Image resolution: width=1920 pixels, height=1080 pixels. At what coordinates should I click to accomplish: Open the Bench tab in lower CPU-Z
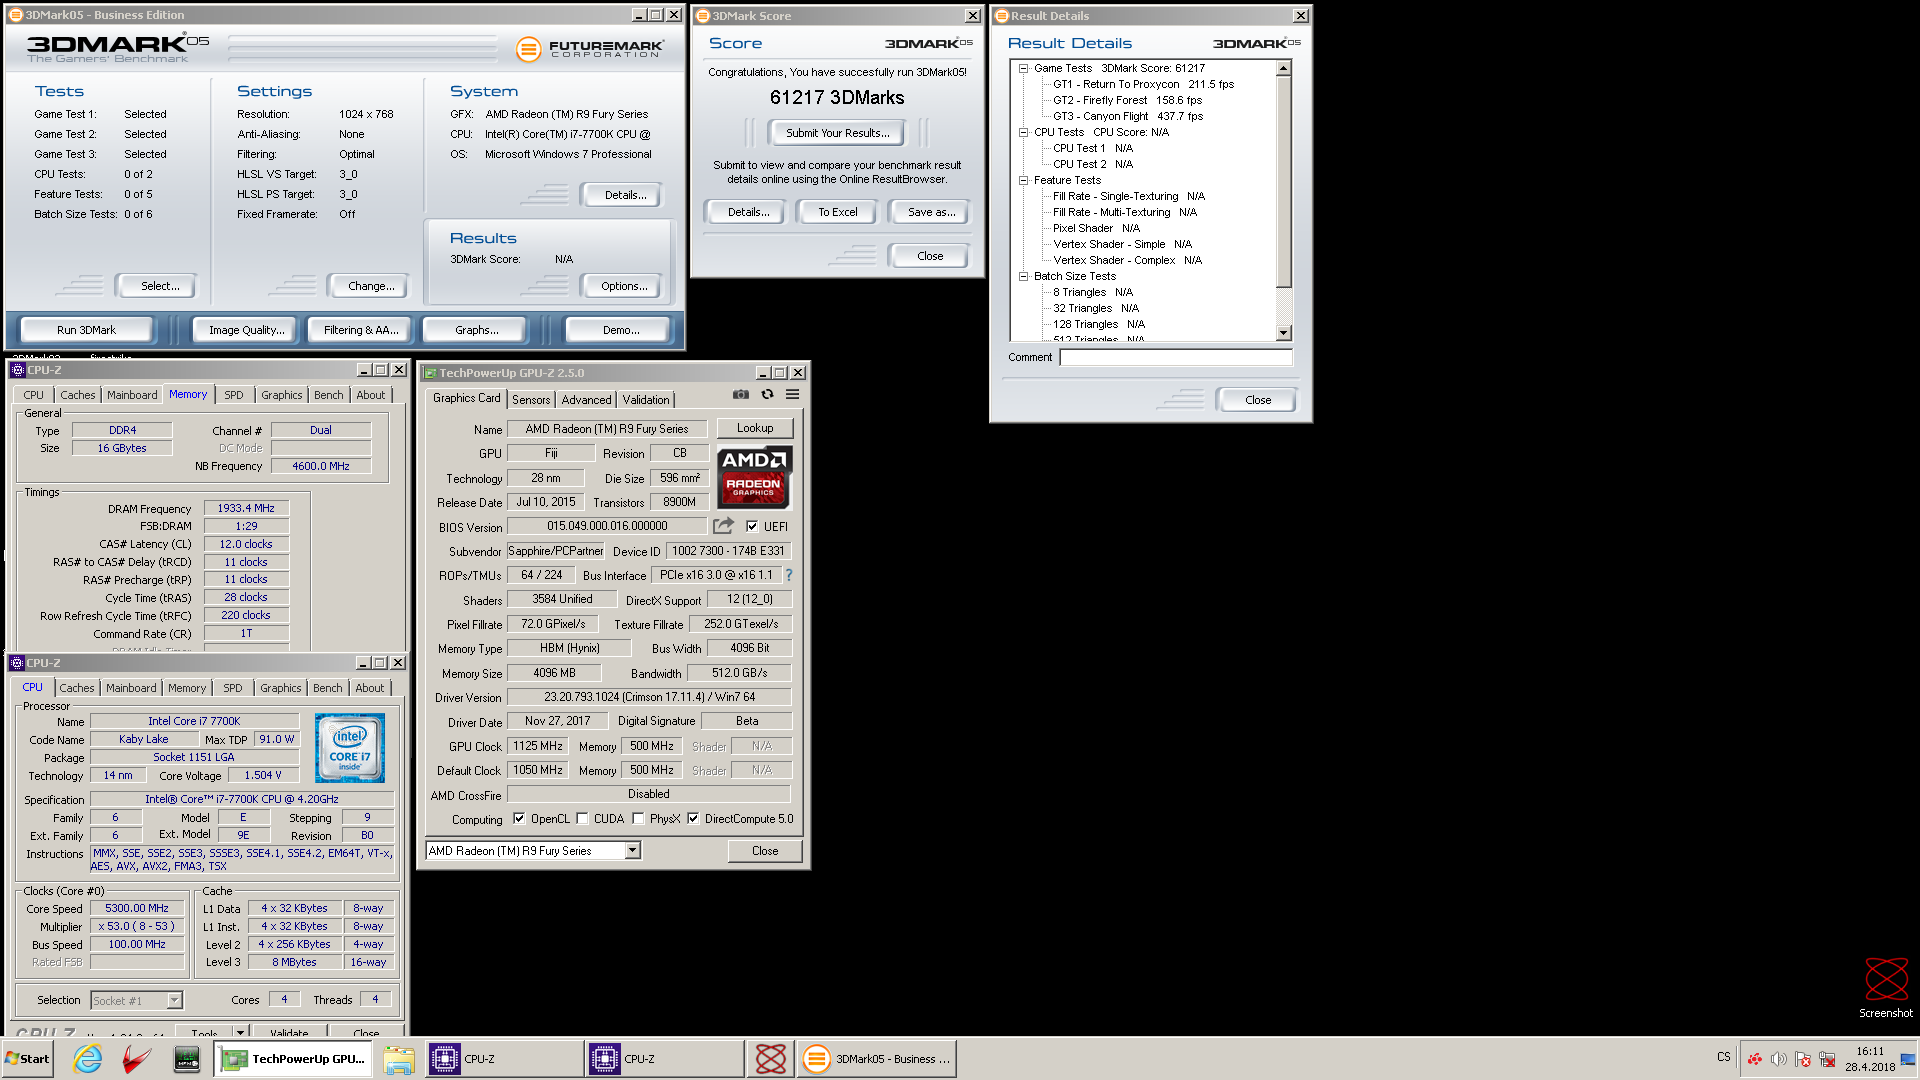point(327,688)
